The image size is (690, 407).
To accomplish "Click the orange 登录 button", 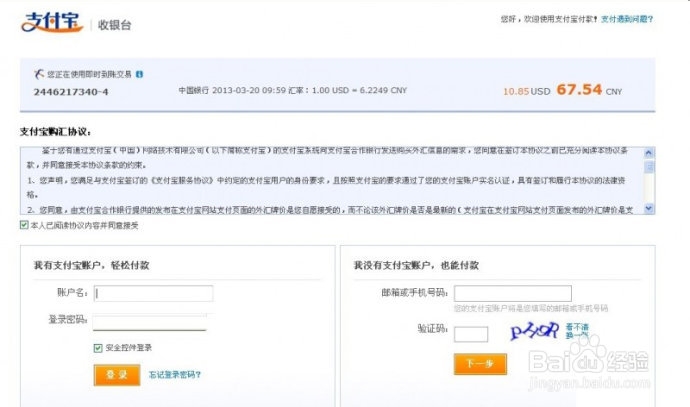I will tap(117, 375).
